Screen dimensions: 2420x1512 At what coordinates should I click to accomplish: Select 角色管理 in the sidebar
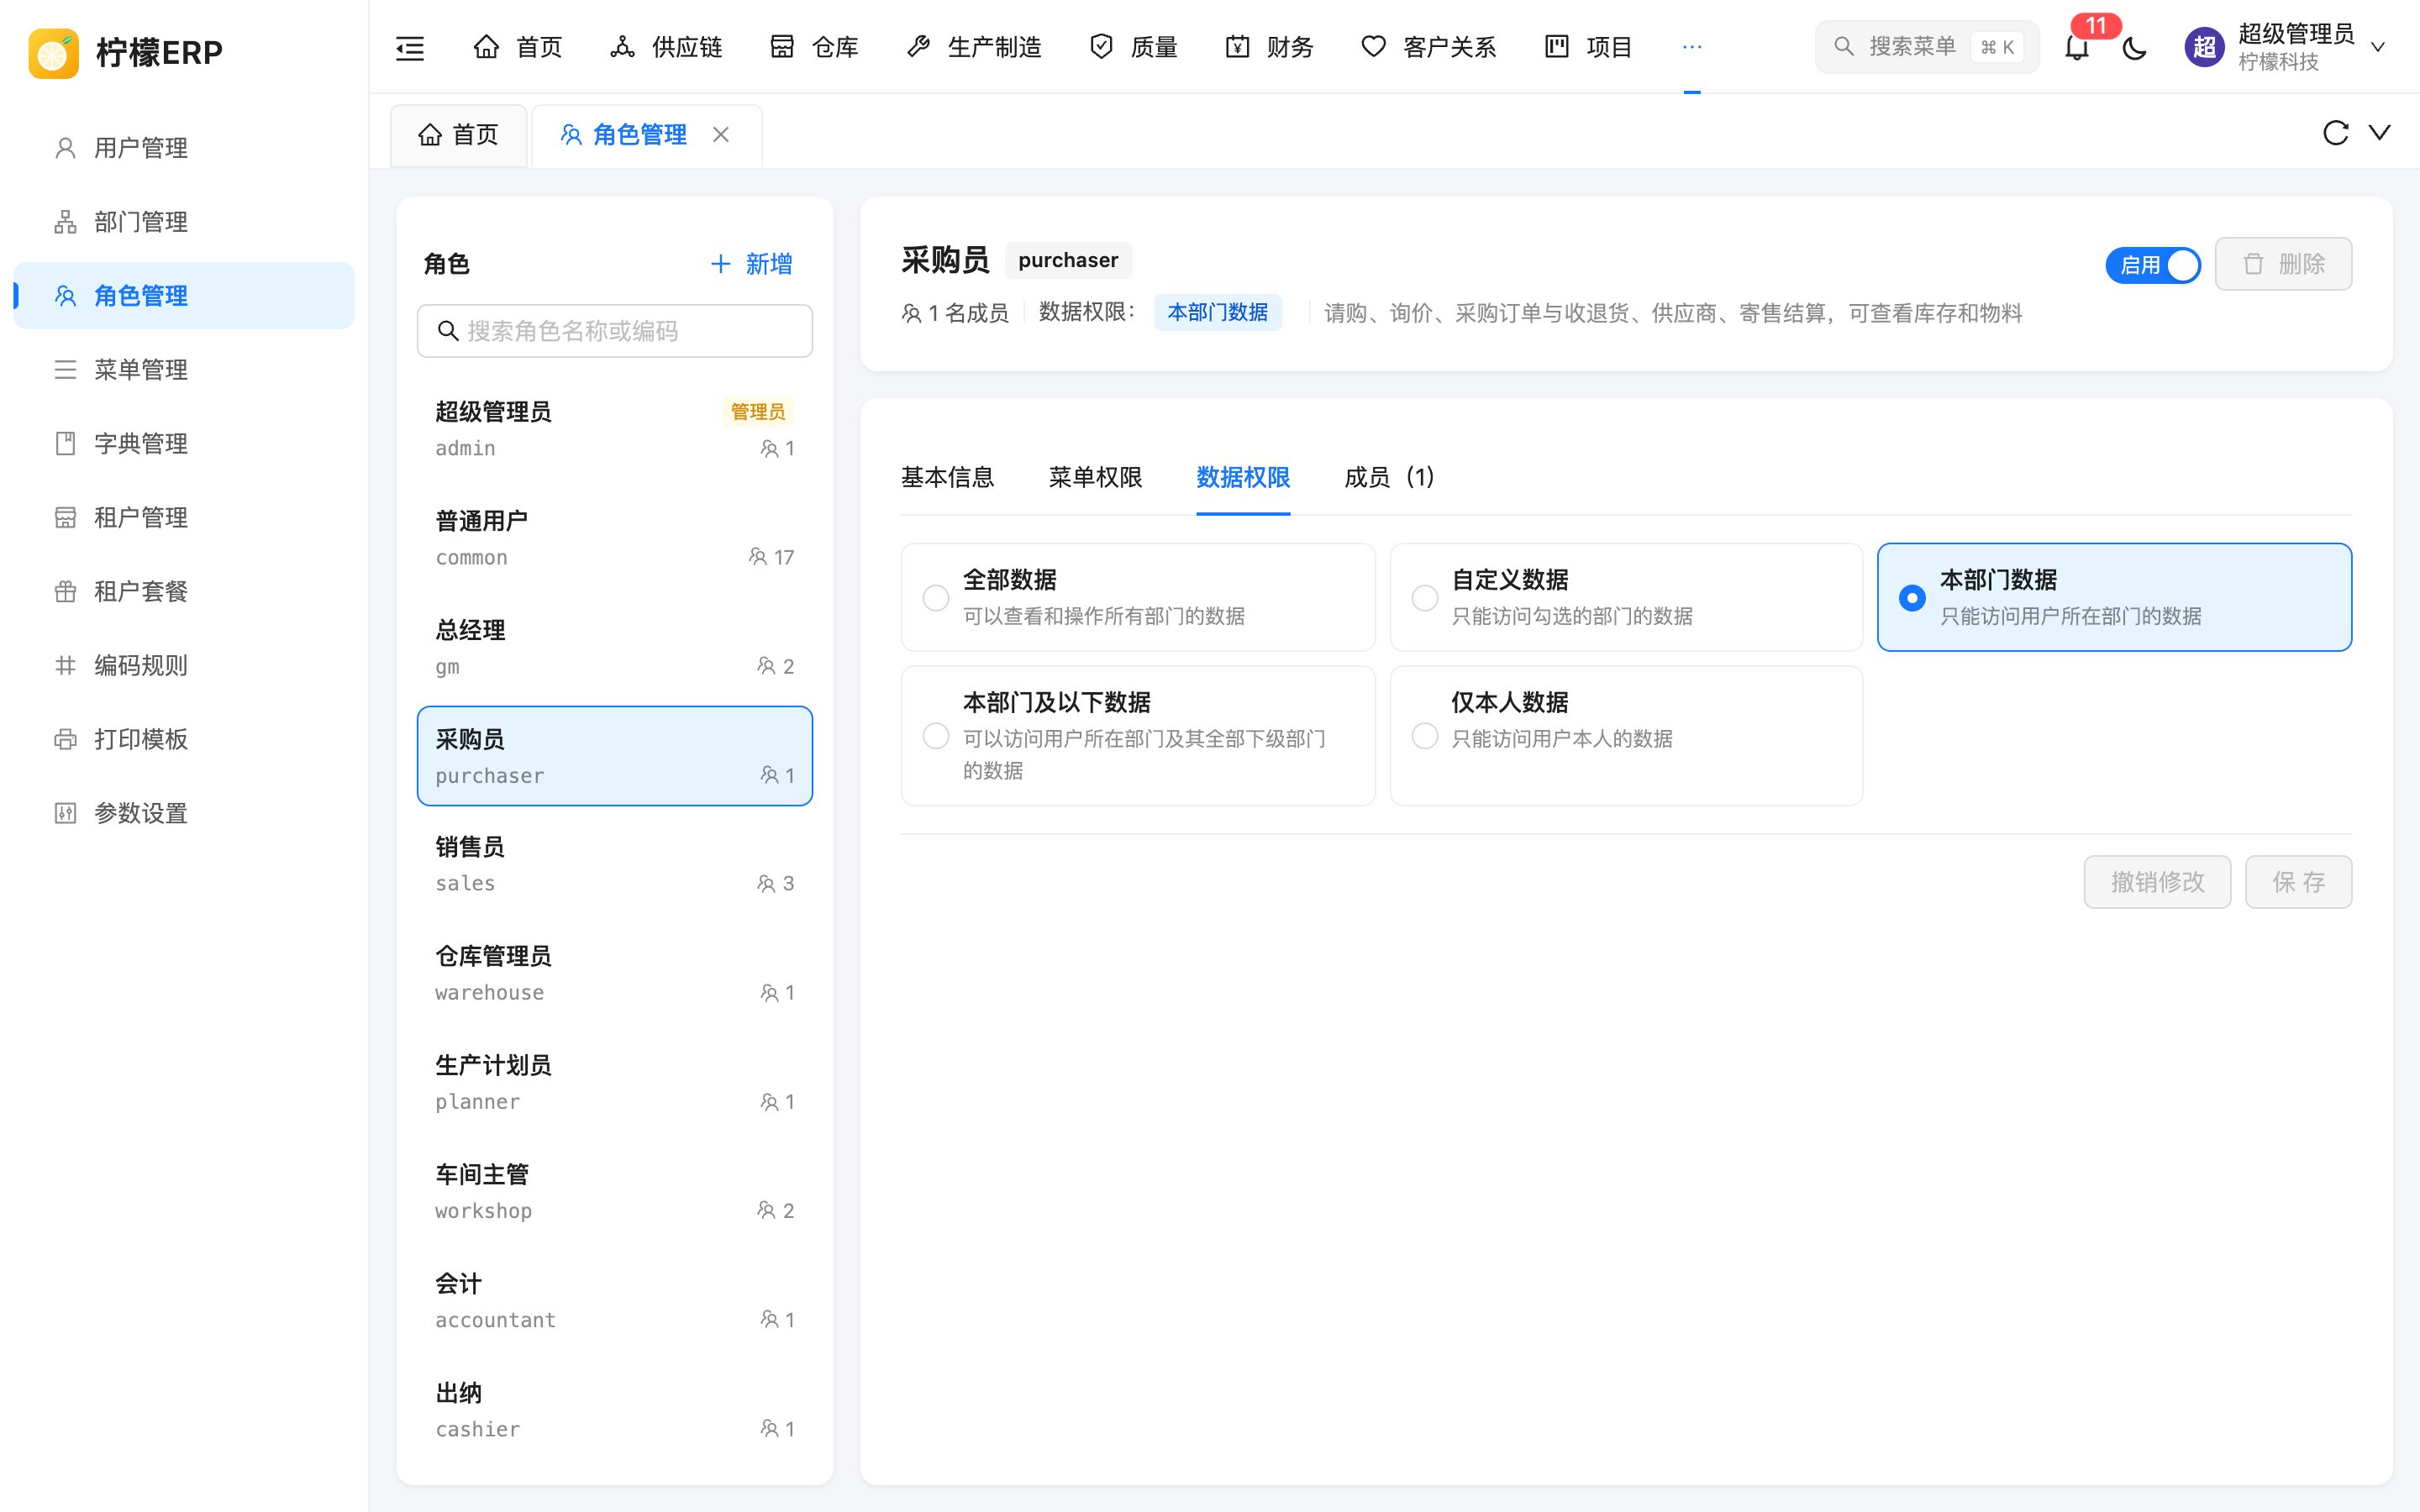pos(184,296)
